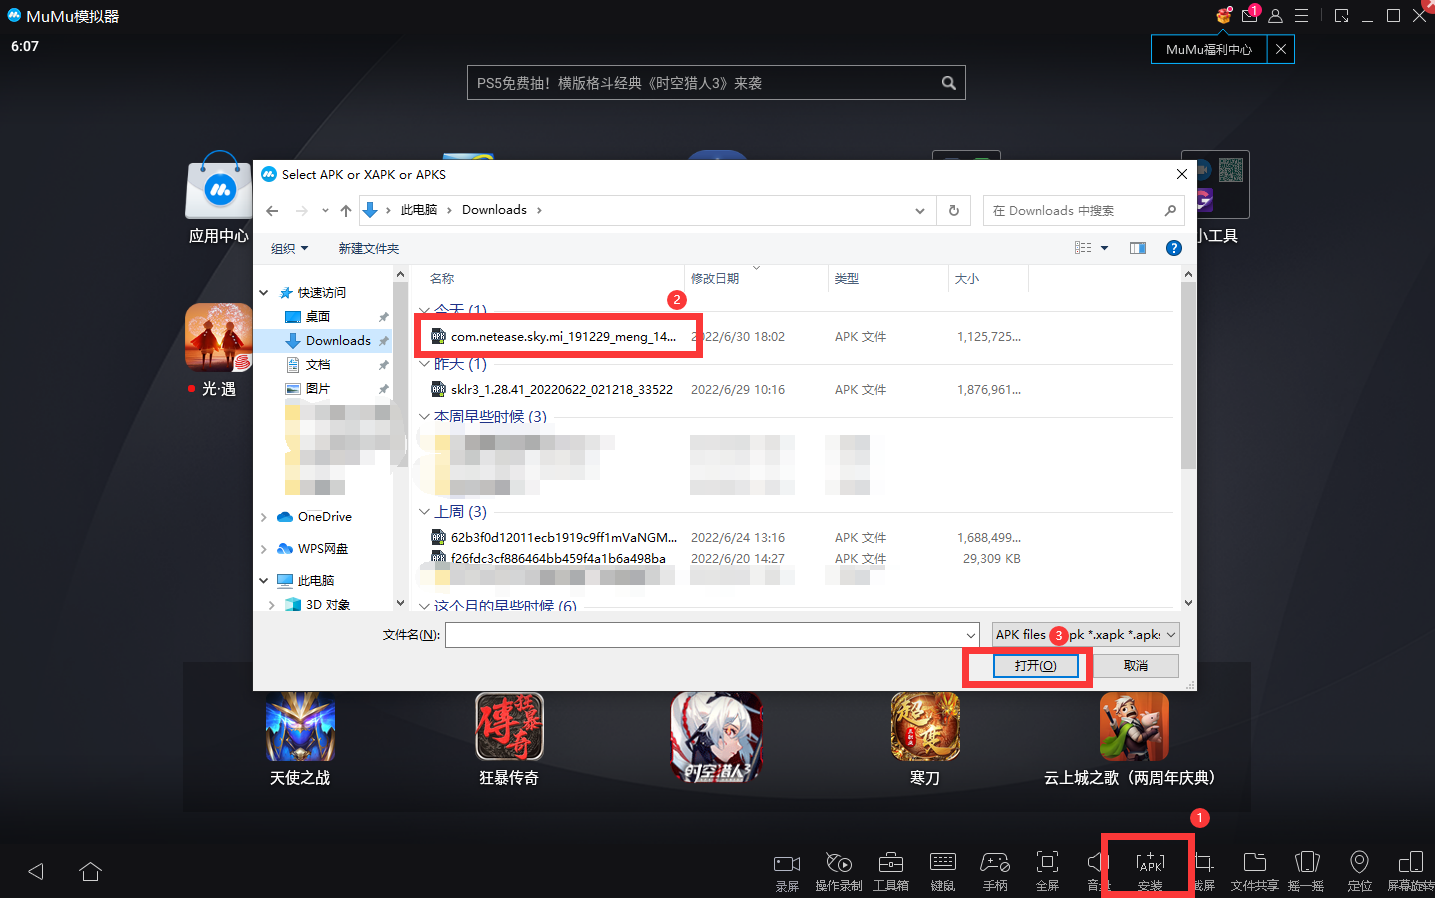Viewport: 1435px width, 898px height.
Task: Go to Android home screen
Action: point(90,871)
